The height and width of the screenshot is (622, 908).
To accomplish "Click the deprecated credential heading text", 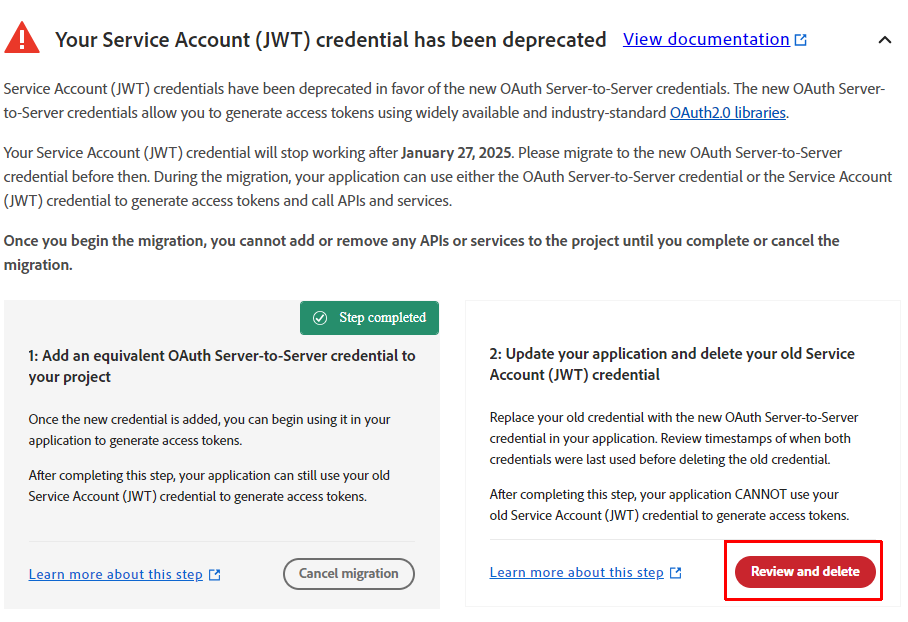I will tap(330, 40).
